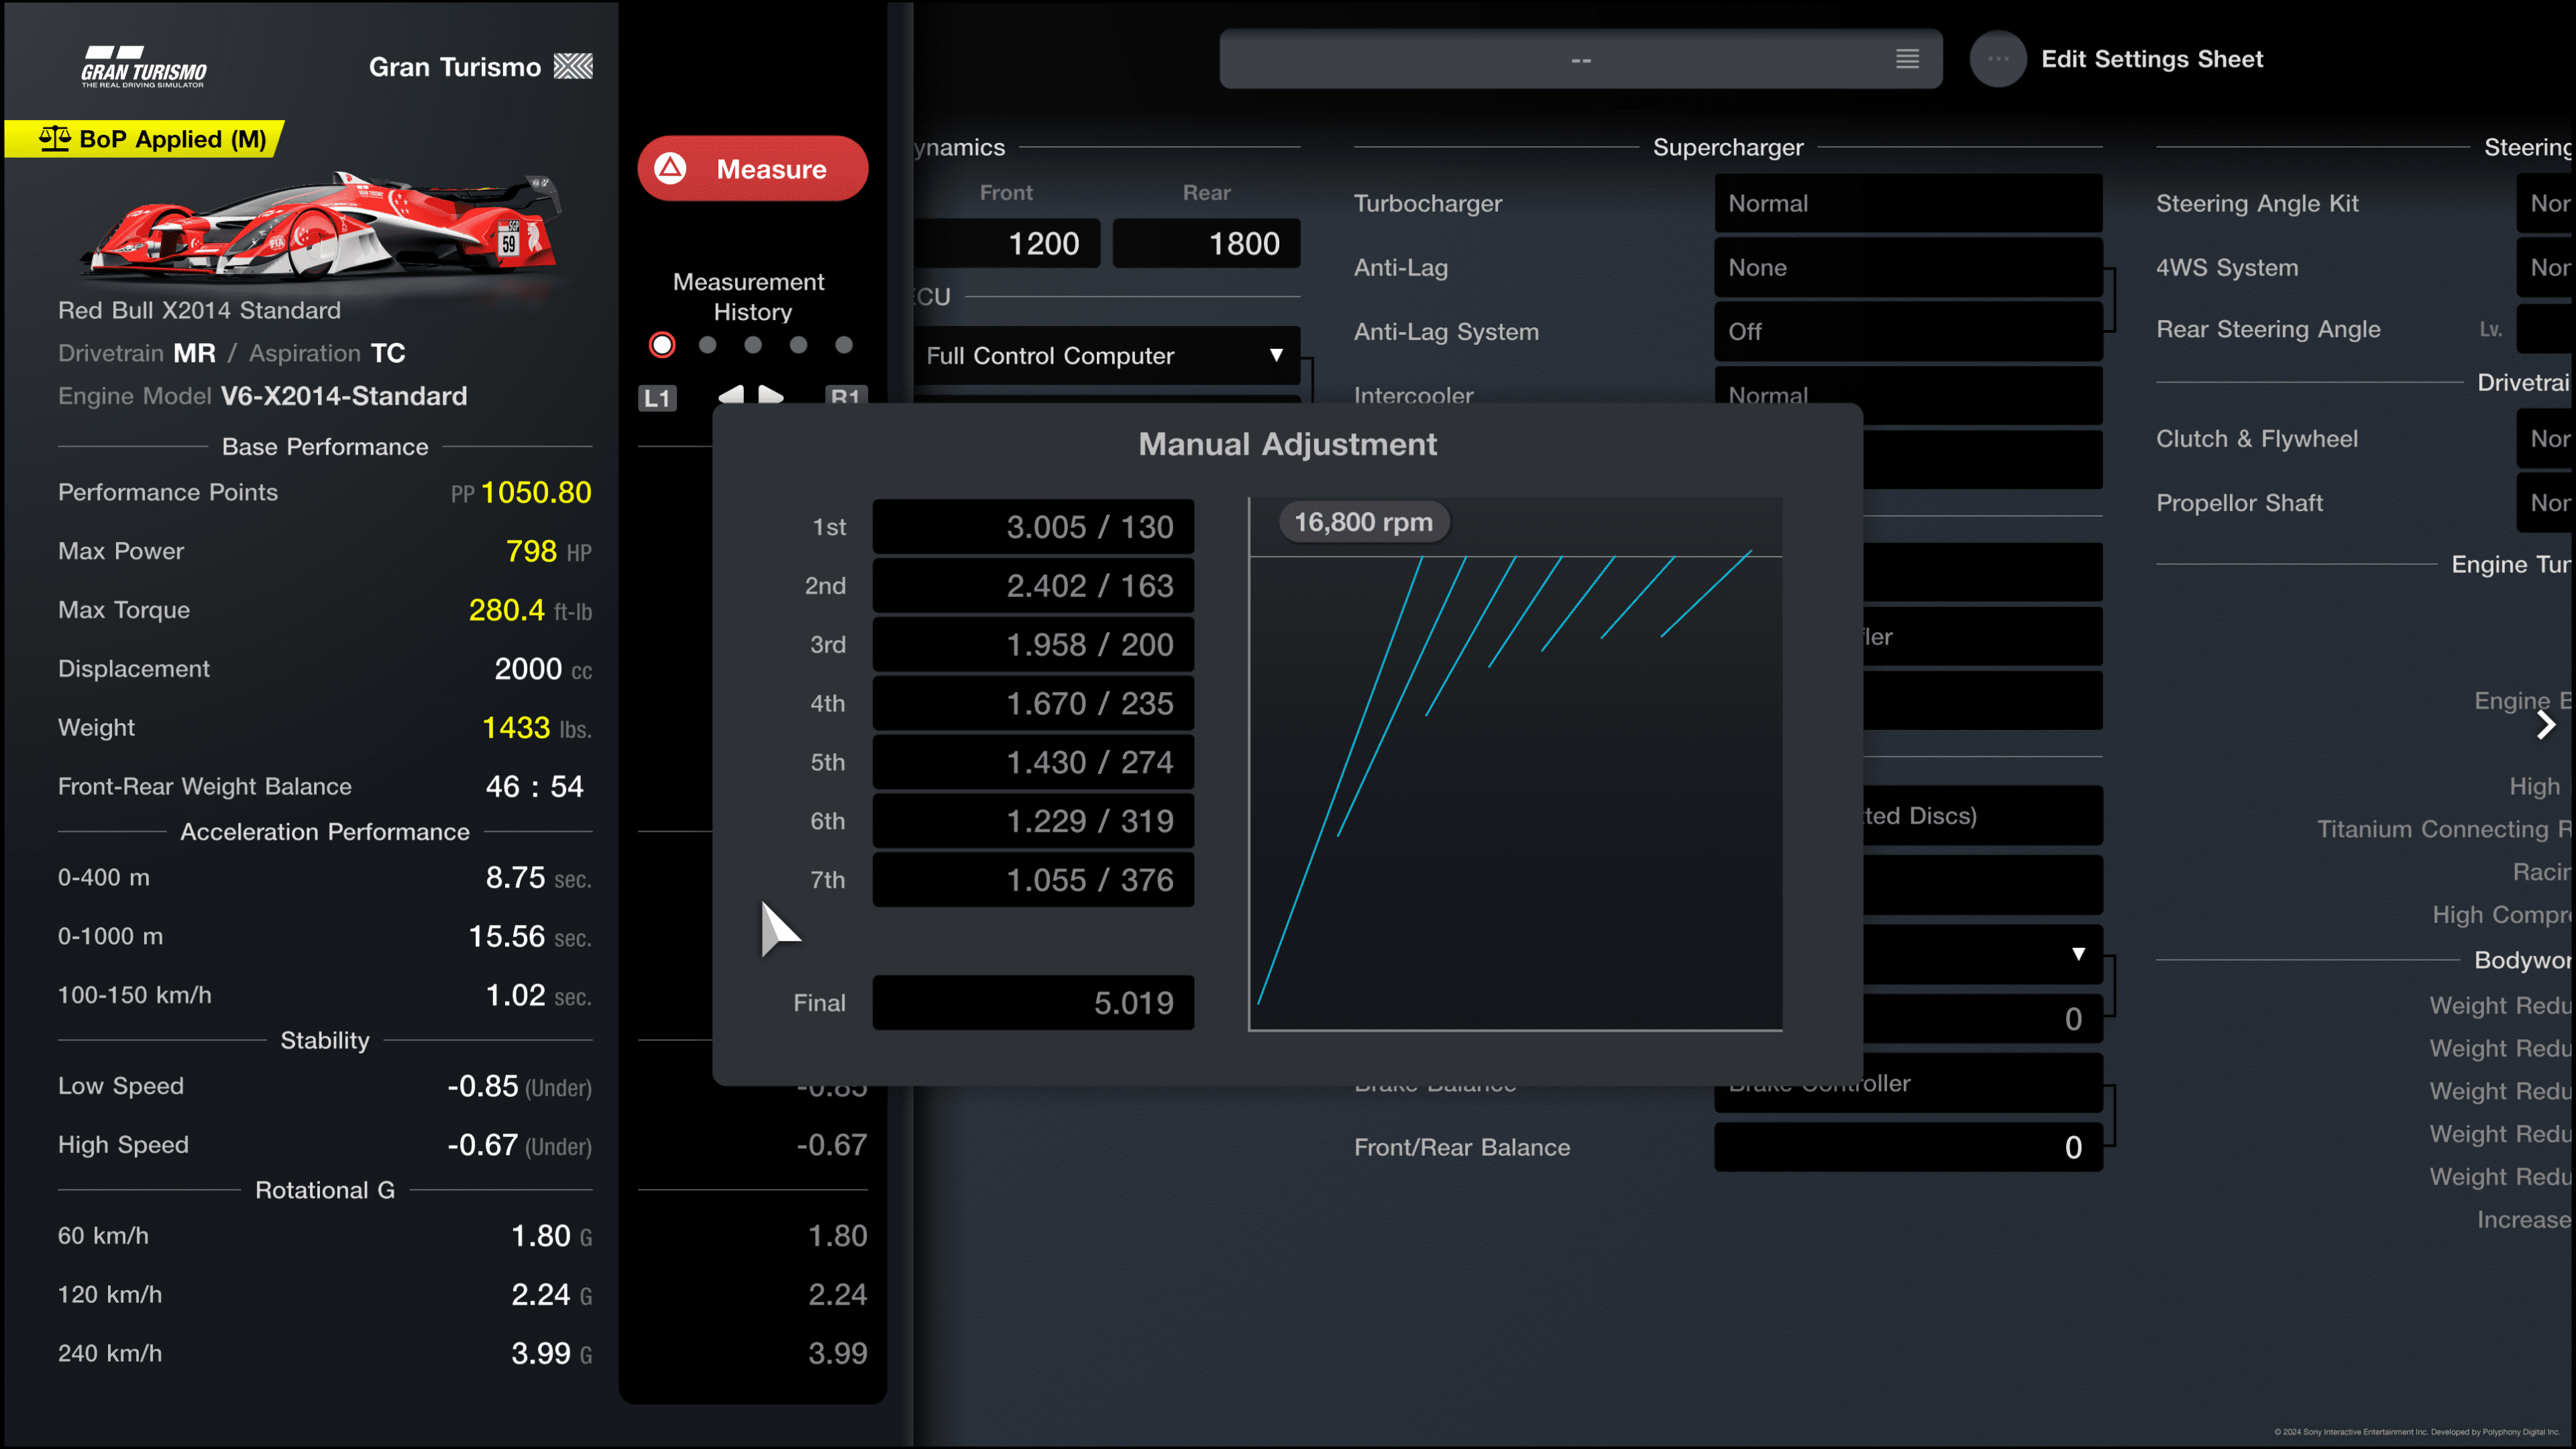This screenshot has height=1449, width=2576.
Task: Click the red Measure button
Action: (x=752, y=169)
